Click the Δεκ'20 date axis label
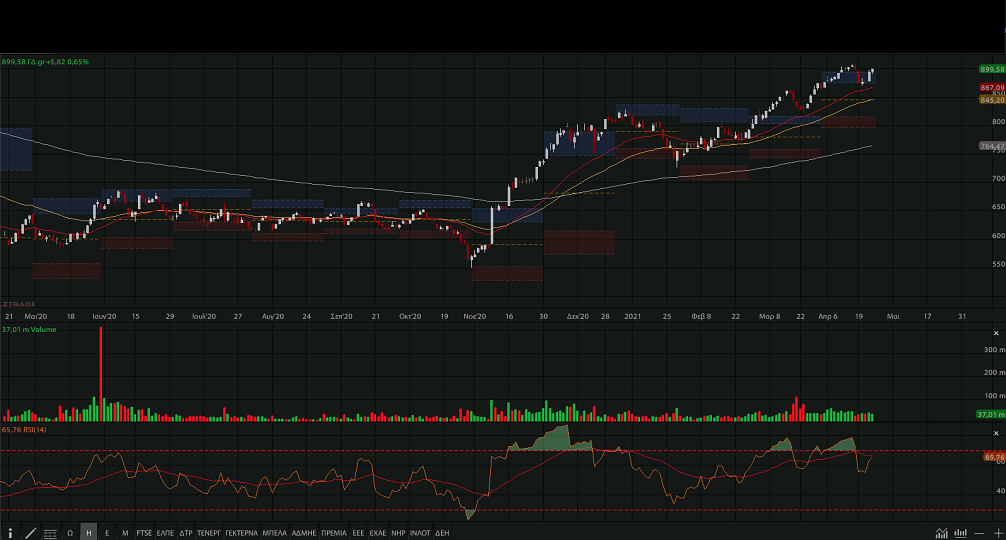 (577, 316)
